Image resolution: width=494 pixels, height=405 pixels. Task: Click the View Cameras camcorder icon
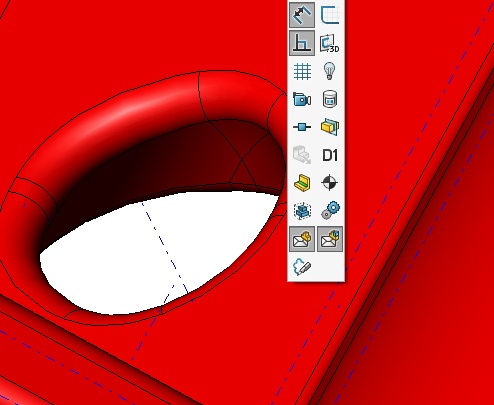(302, 99)
